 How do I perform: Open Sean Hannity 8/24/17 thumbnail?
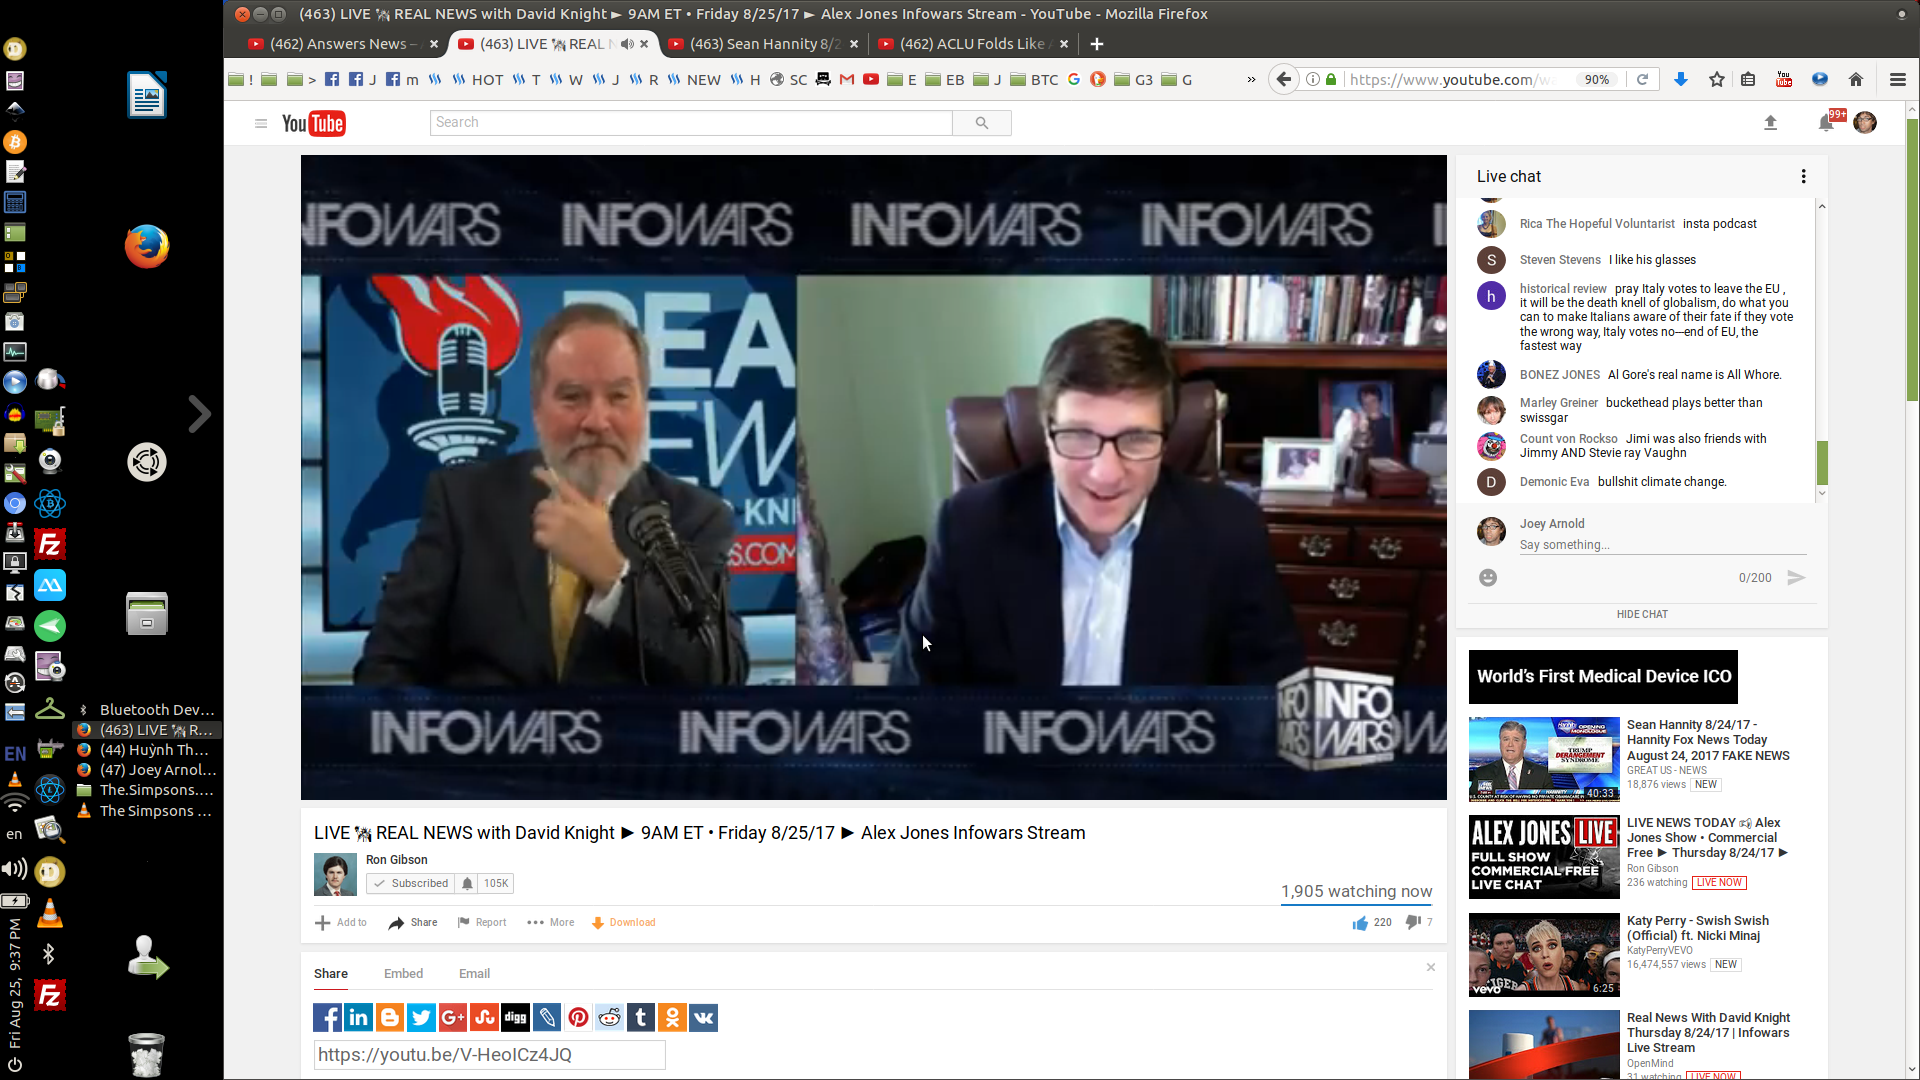[x=1544, y=759]
